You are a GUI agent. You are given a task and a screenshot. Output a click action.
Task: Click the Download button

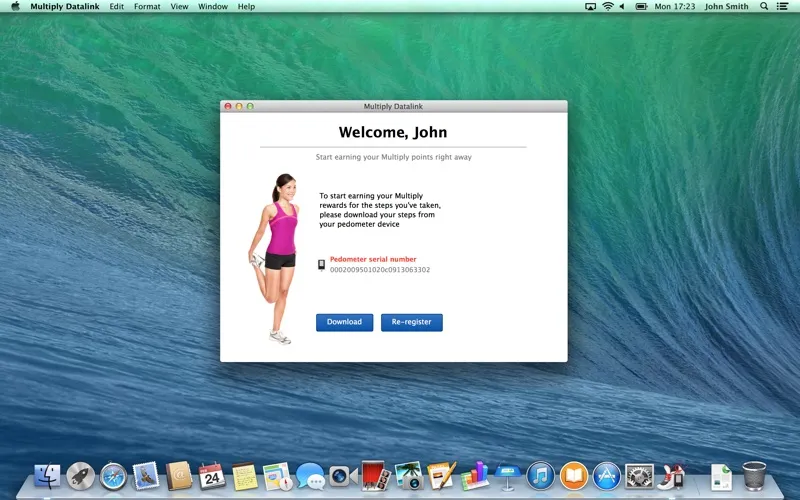[x=344, y=322]
